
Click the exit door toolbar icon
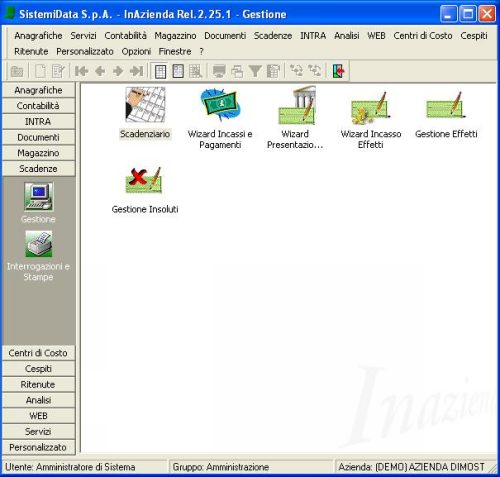pos(338,71)
